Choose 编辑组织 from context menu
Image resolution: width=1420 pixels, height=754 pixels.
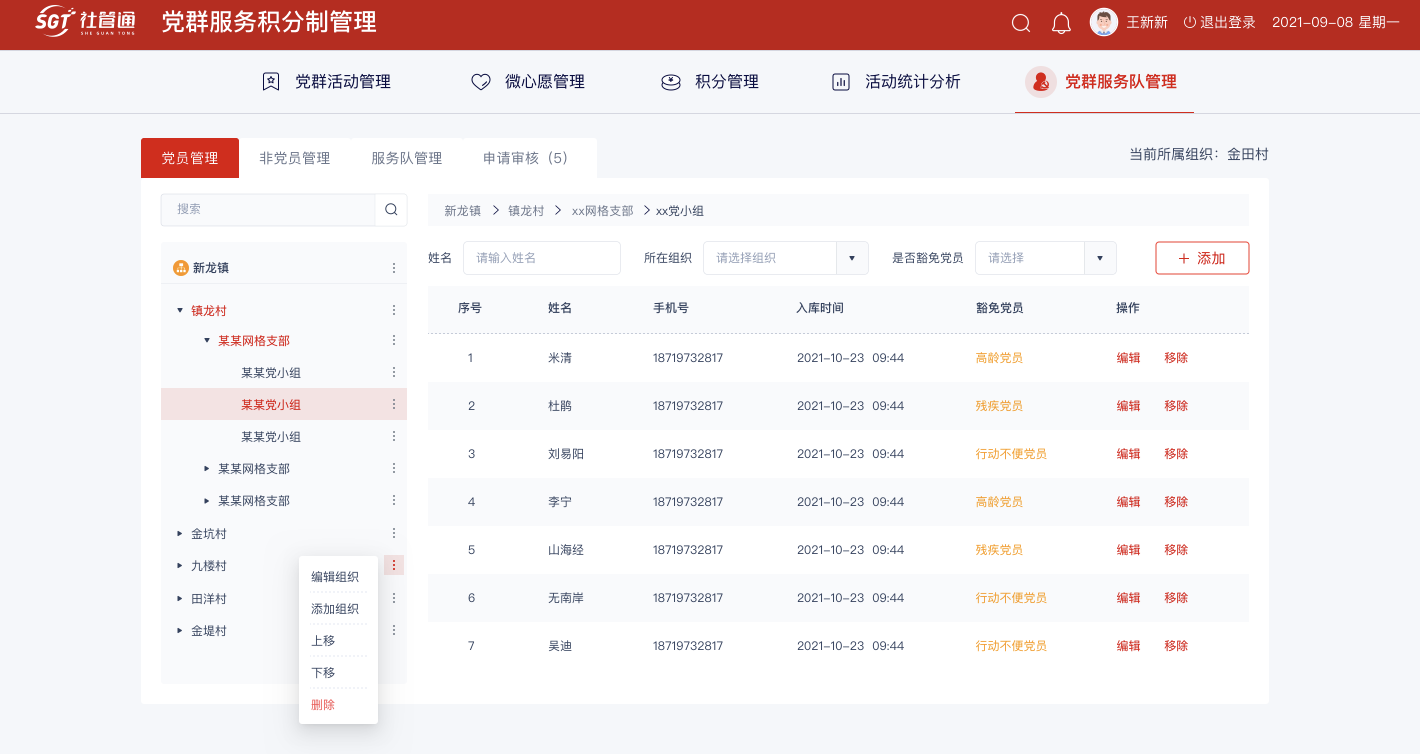coord(335,577)
